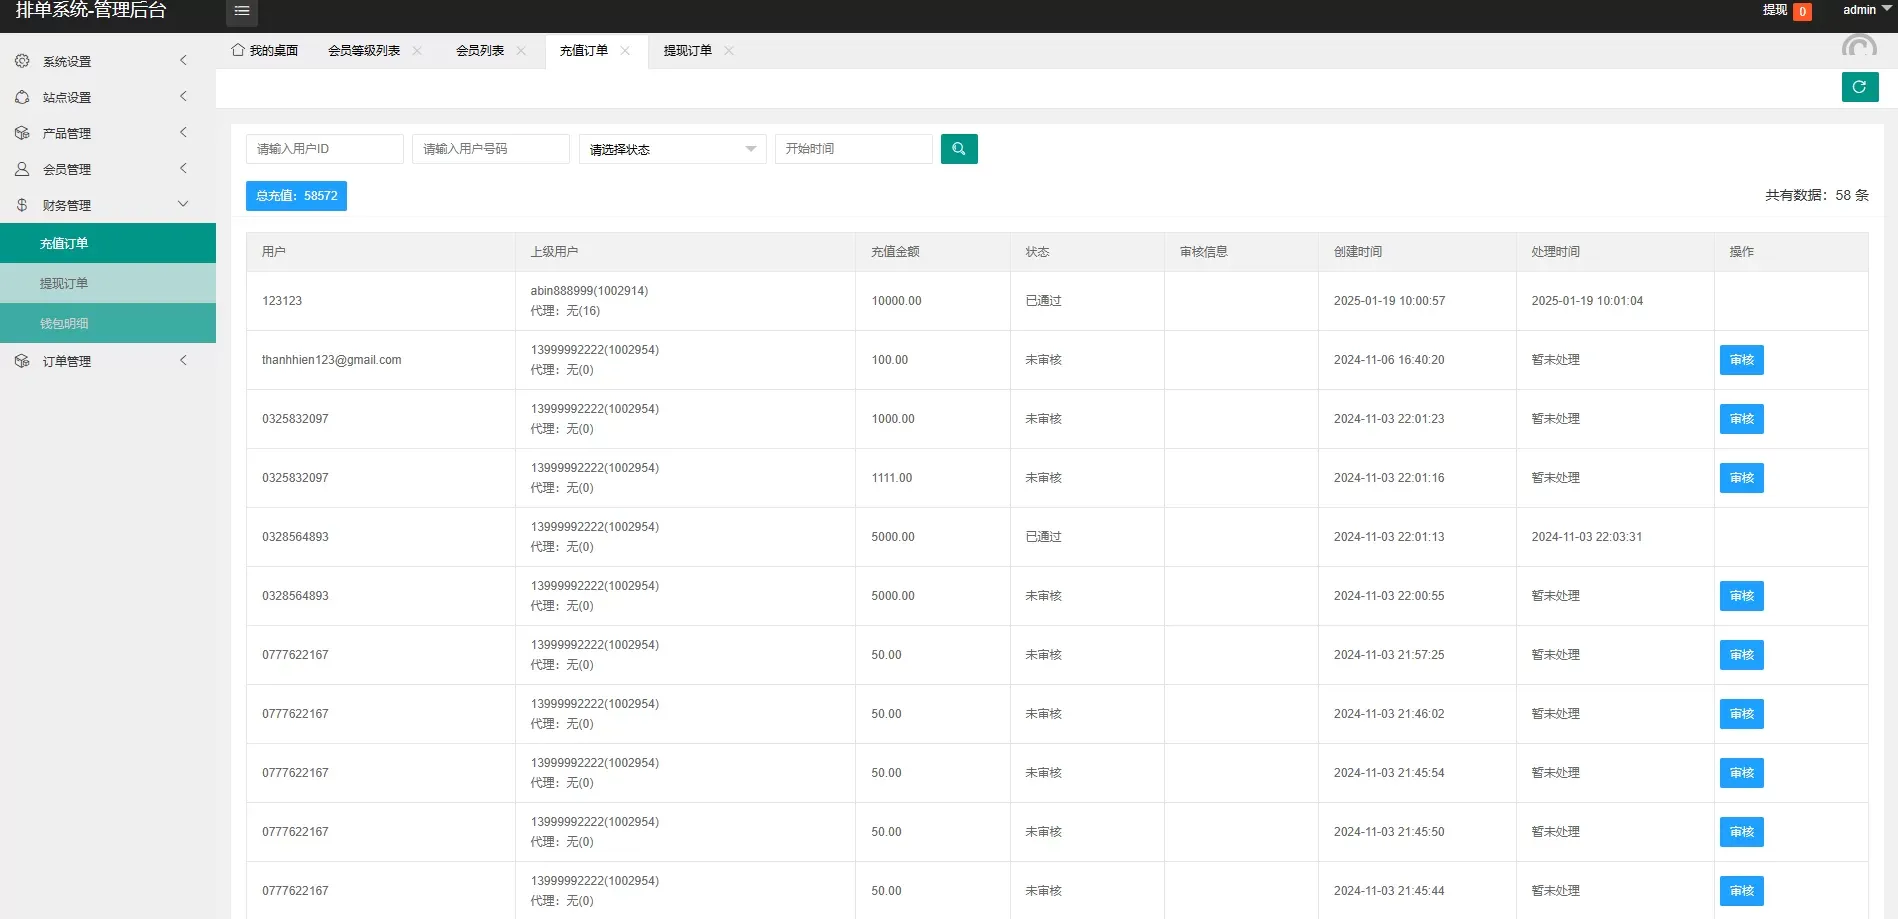
Task: Select the 系统设置 gear icon
Action: point(22,60)
